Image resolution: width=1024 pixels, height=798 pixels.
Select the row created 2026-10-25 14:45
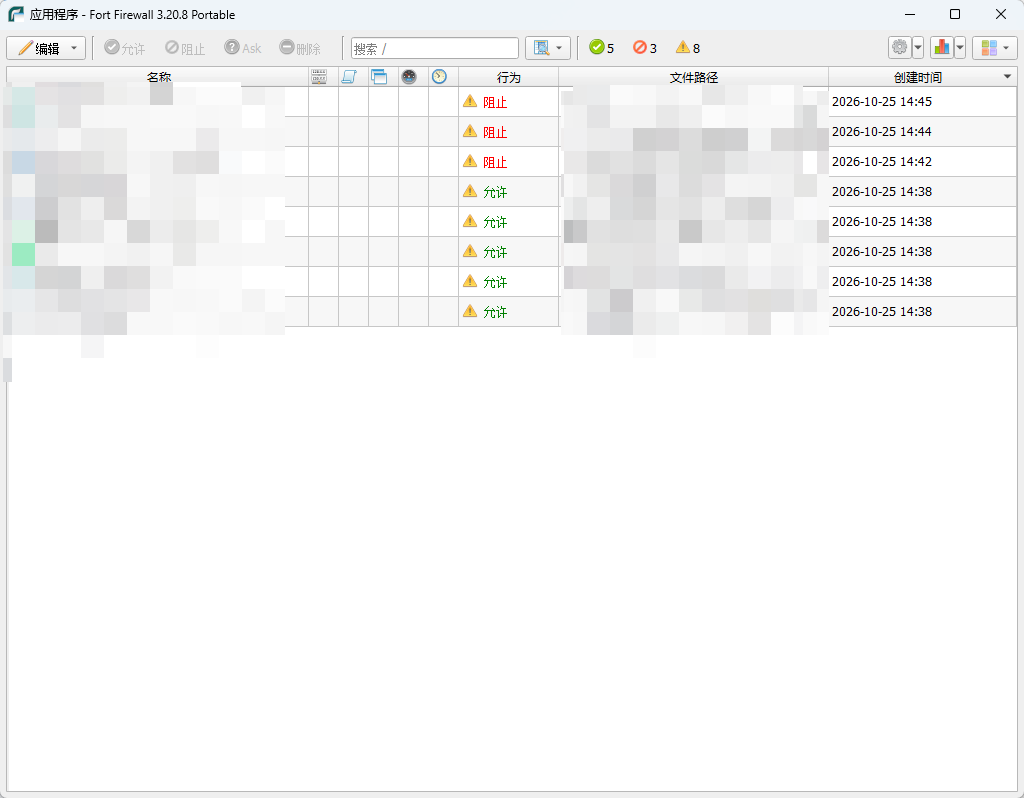[x=511, y=102]
